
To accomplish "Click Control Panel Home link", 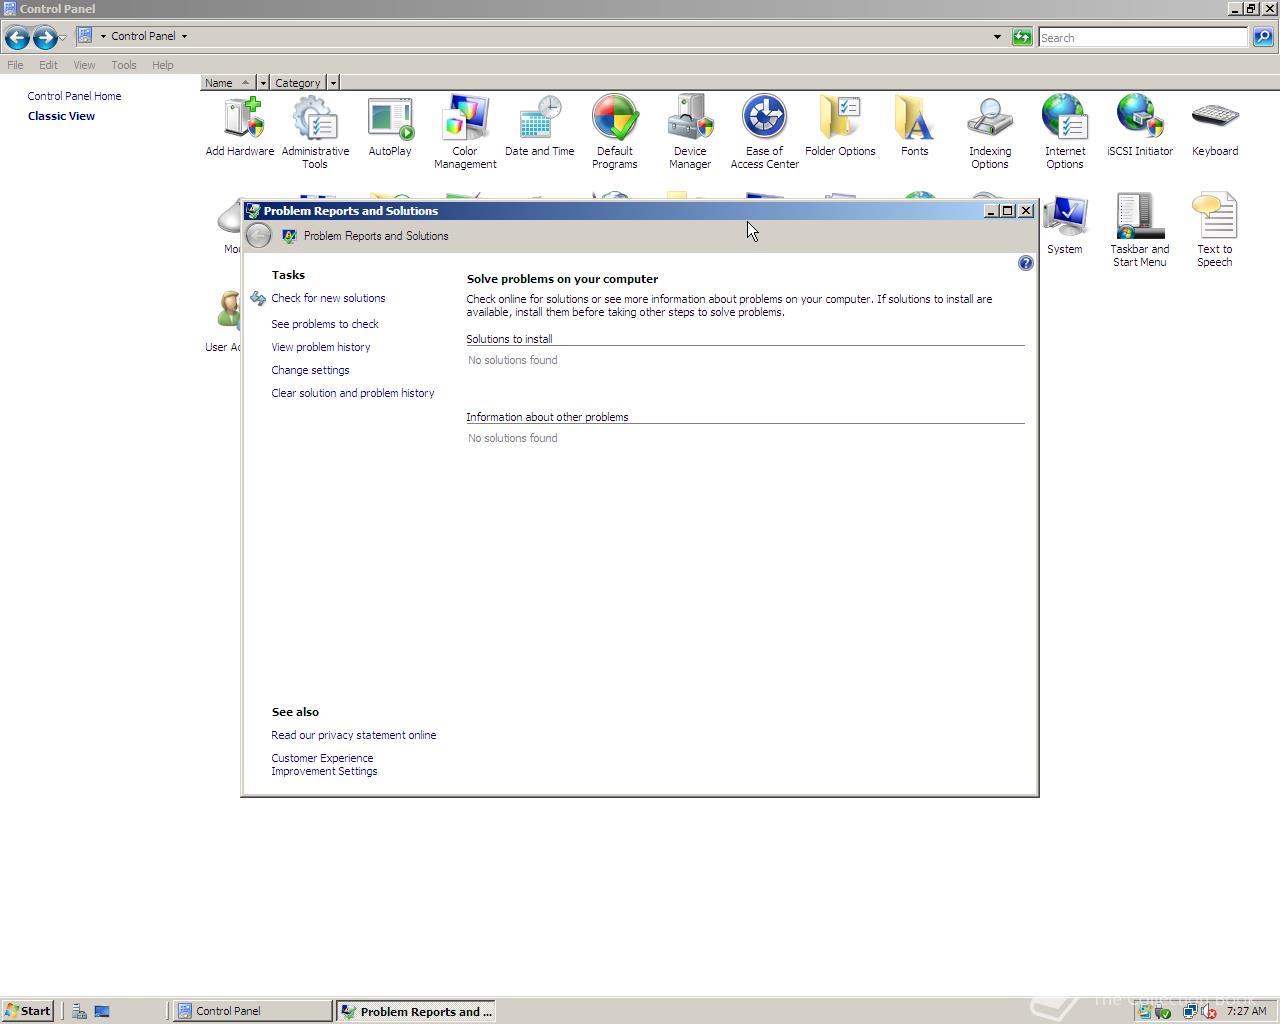I will (74, 96).
